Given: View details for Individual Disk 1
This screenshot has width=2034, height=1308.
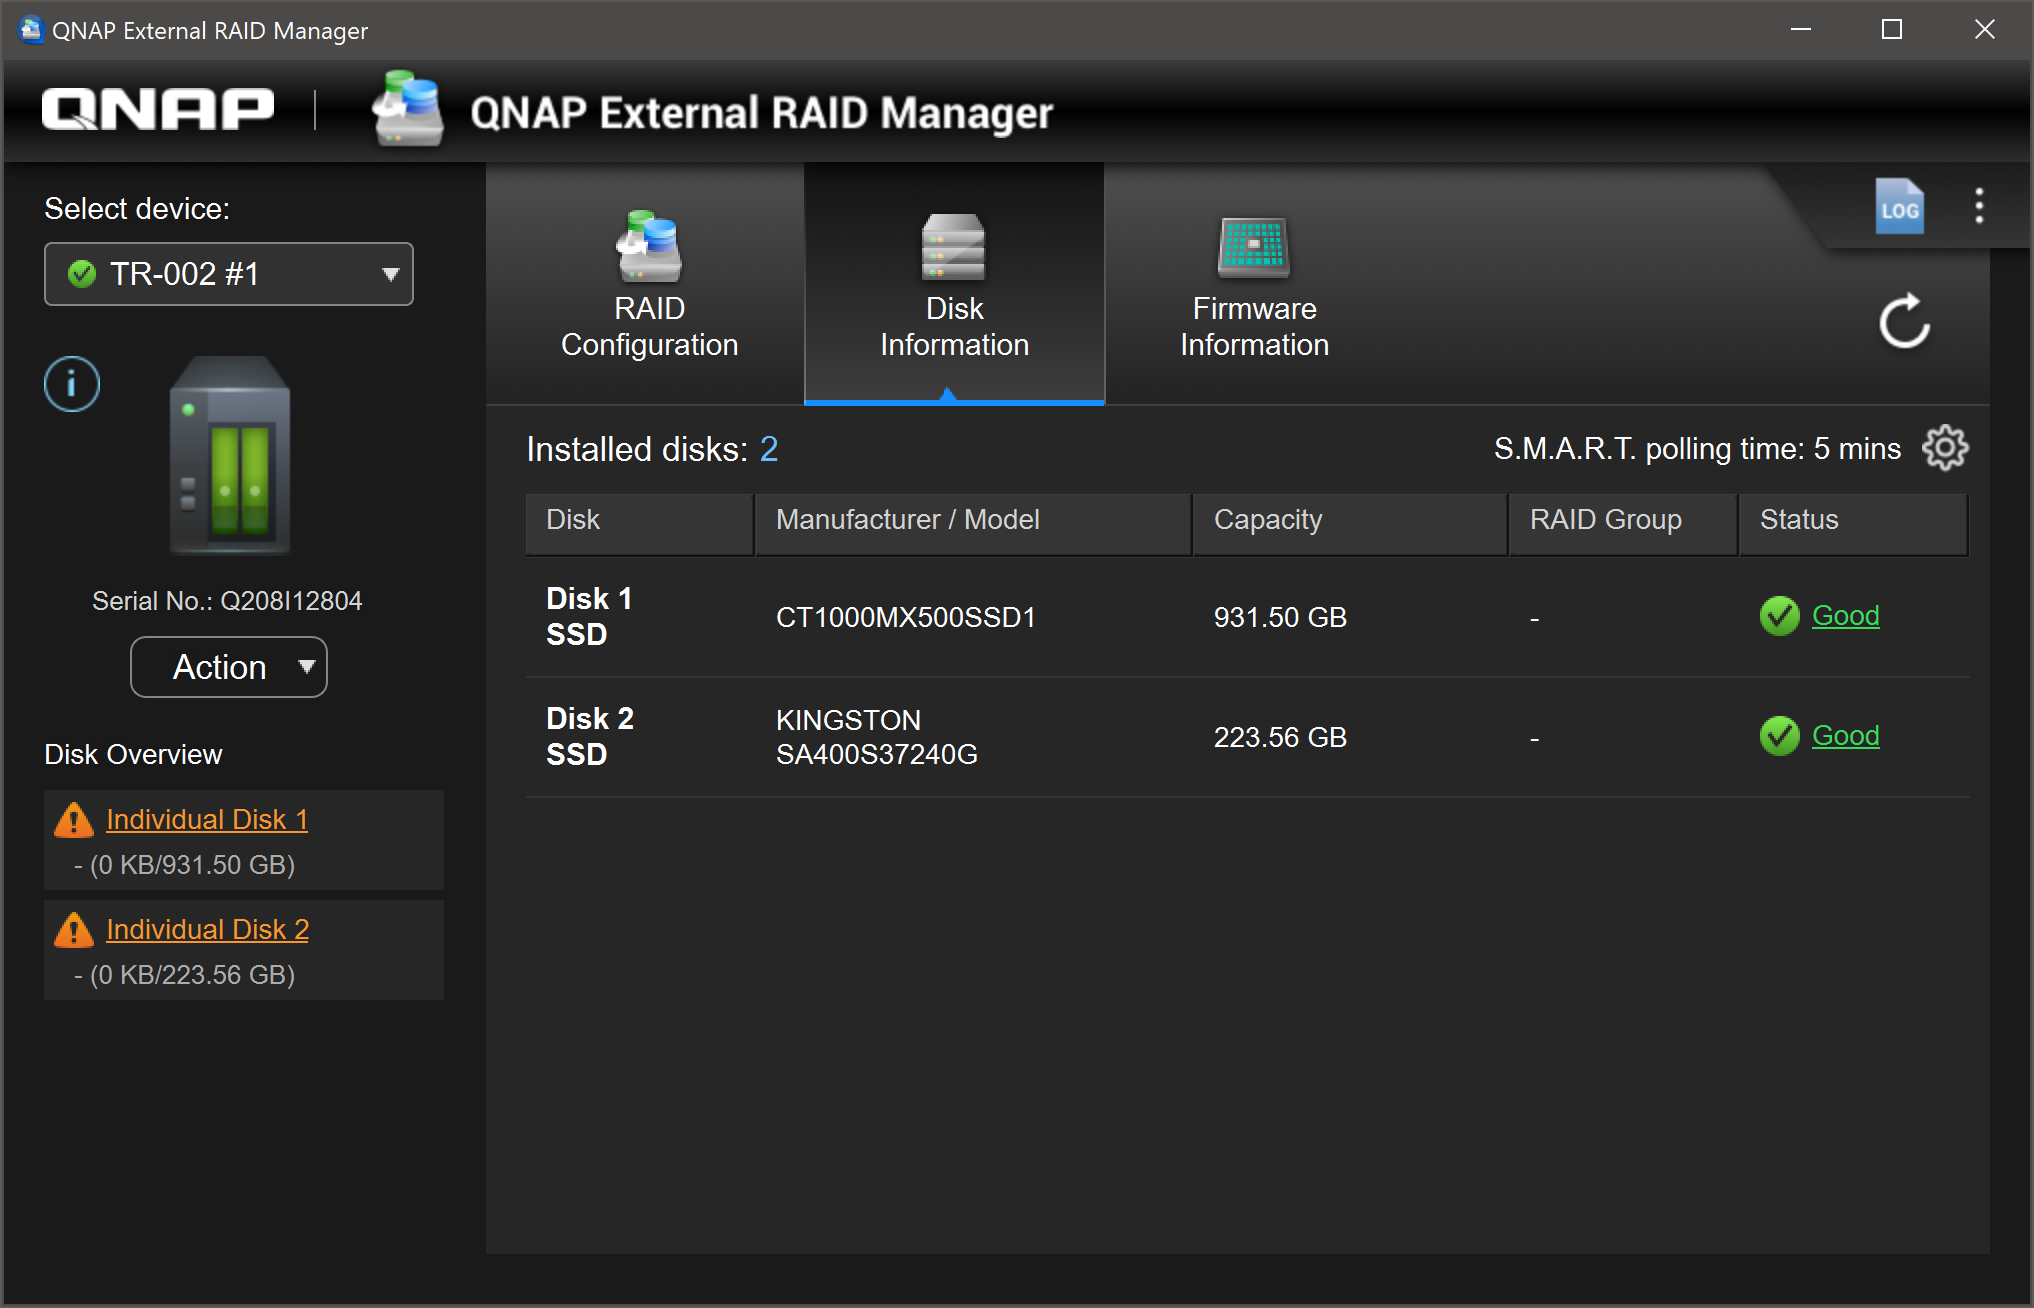Looking at the screenshot, I should (x=208, y=819).
